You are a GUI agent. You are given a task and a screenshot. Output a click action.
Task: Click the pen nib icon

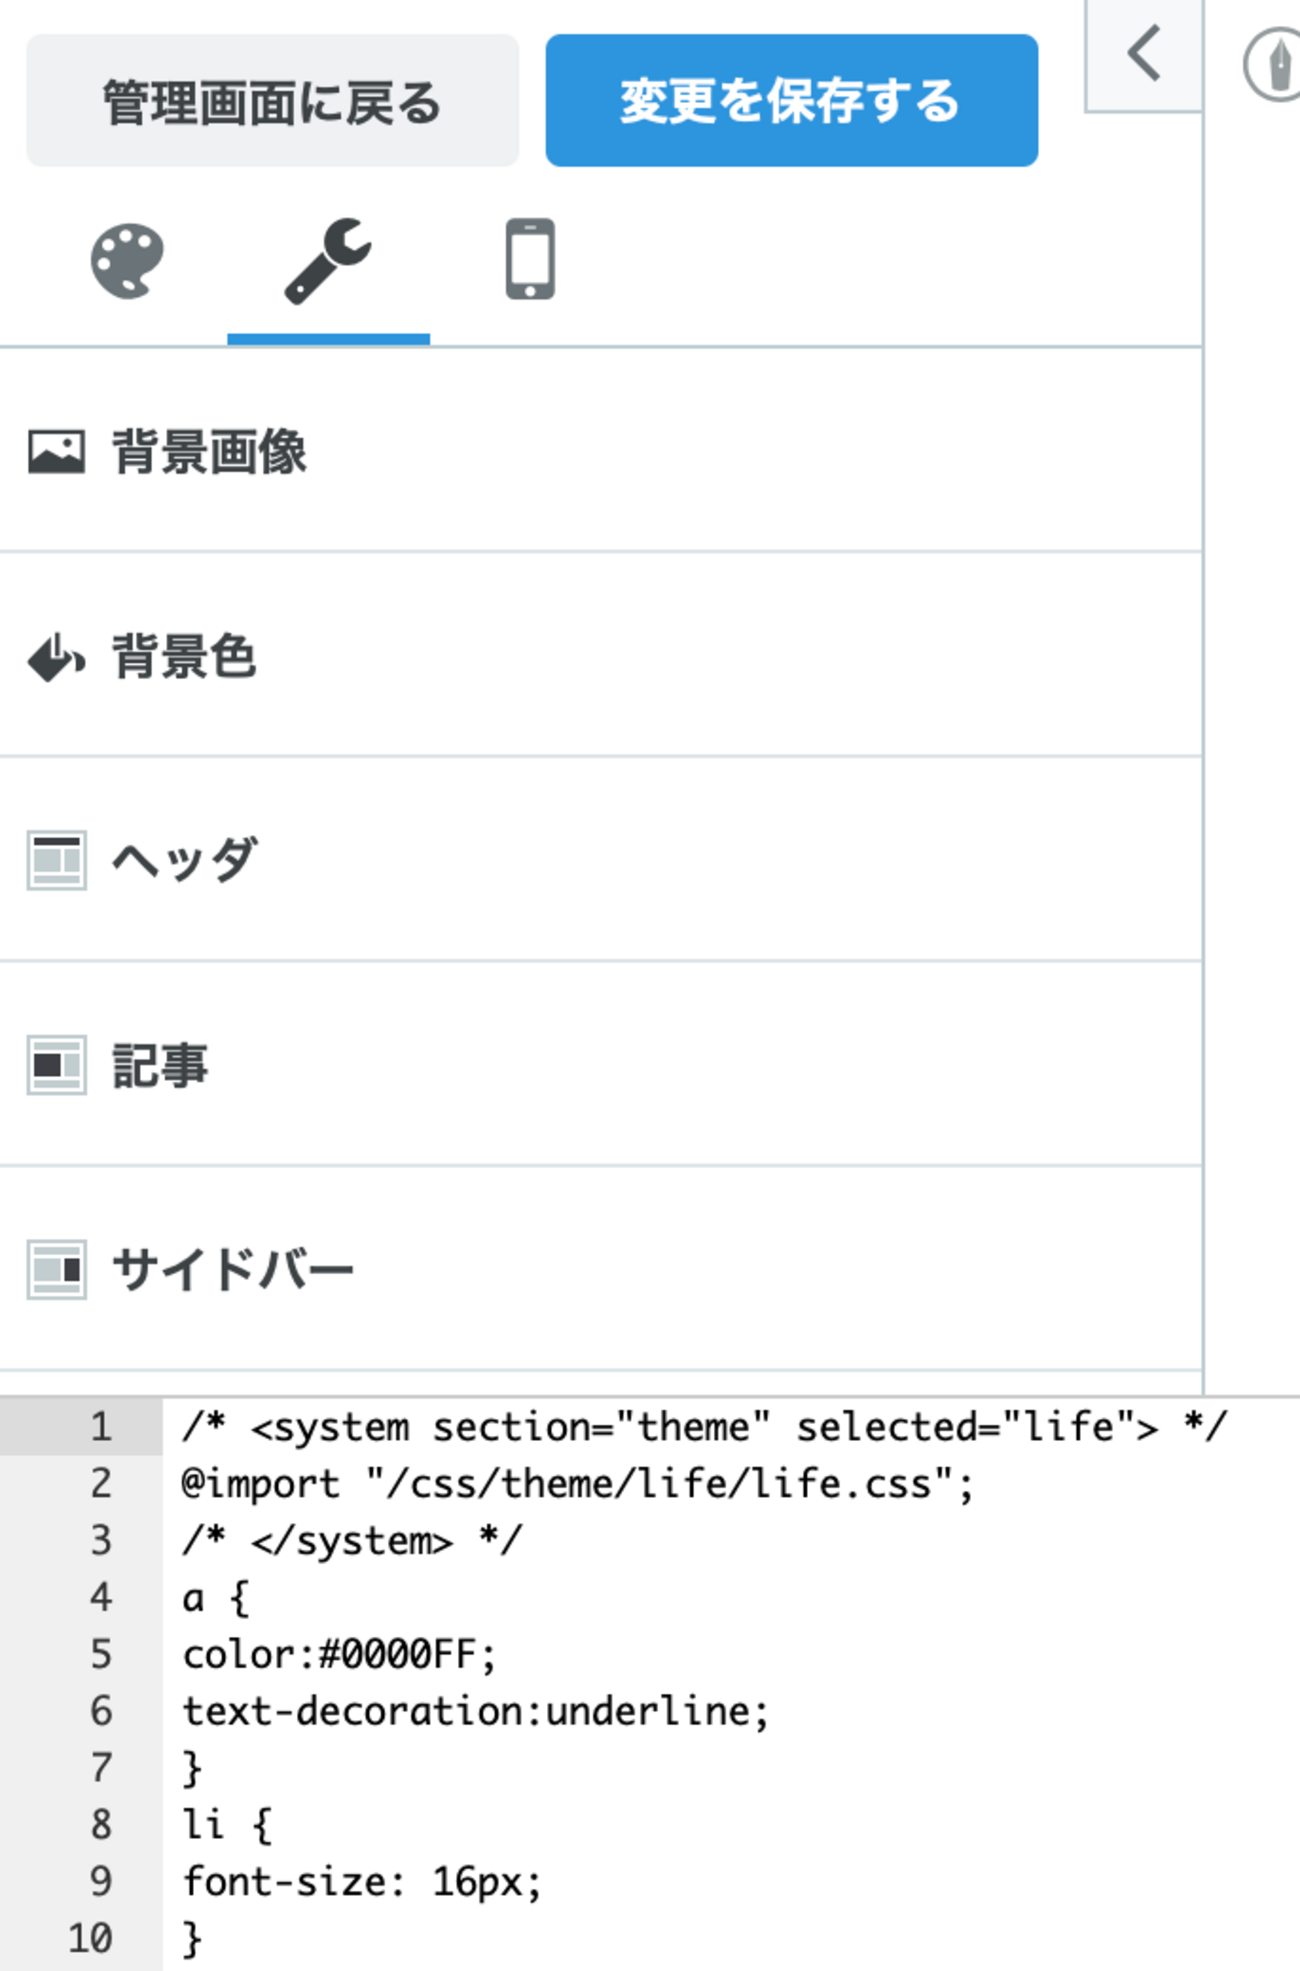[1277, 66]
